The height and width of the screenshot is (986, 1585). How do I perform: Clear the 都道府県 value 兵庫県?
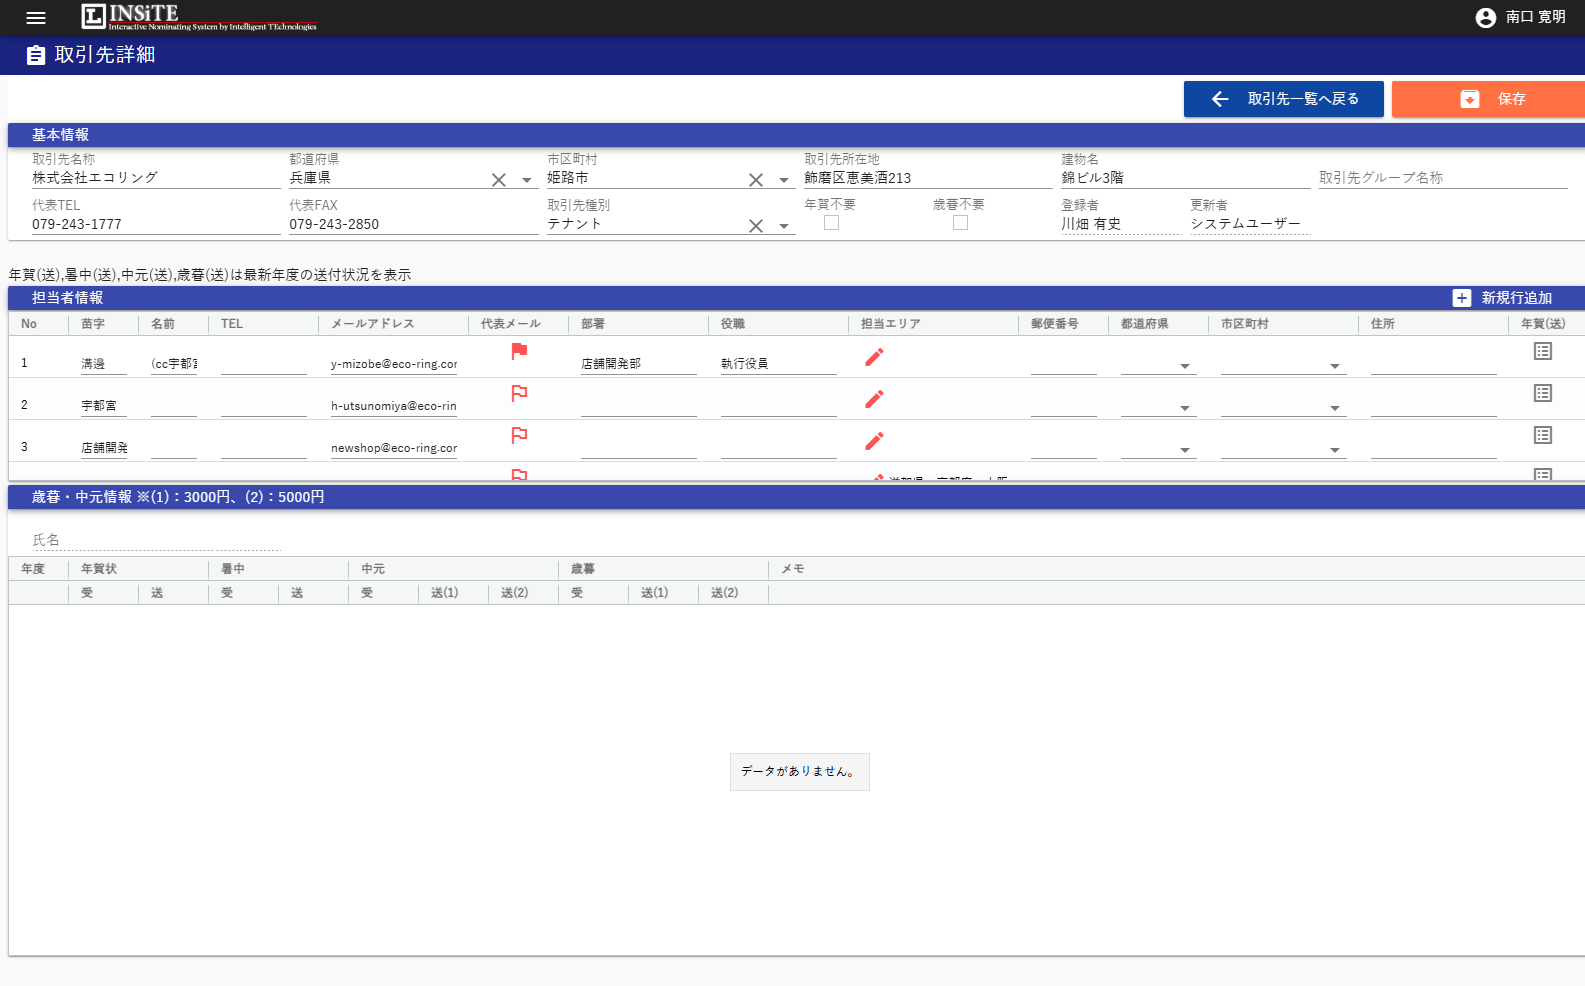(x=498, y=180)
